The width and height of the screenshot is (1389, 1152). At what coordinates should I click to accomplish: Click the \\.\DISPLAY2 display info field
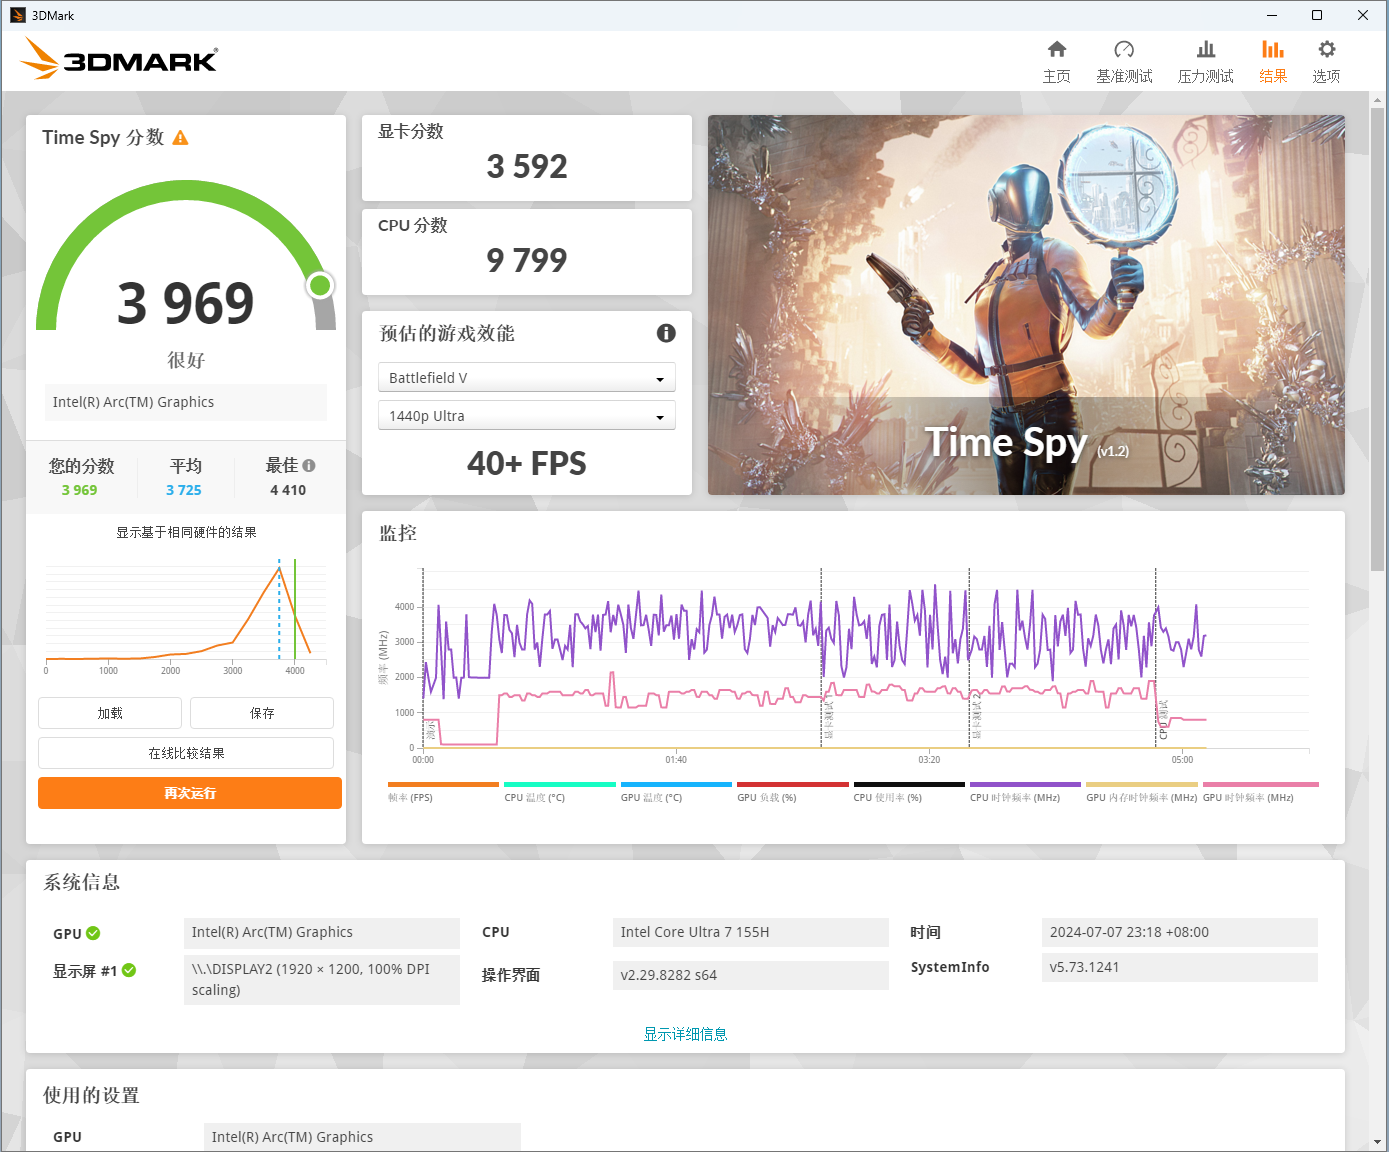click(322, 979)
